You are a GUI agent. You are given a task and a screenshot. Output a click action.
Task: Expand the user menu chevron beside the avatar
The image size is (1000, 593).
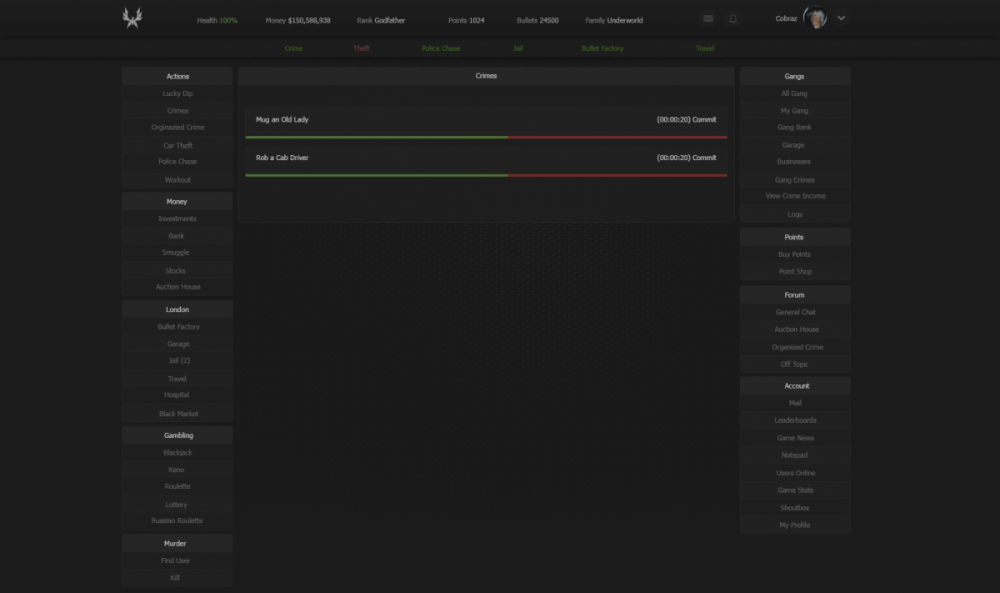[x=841, y=18]
